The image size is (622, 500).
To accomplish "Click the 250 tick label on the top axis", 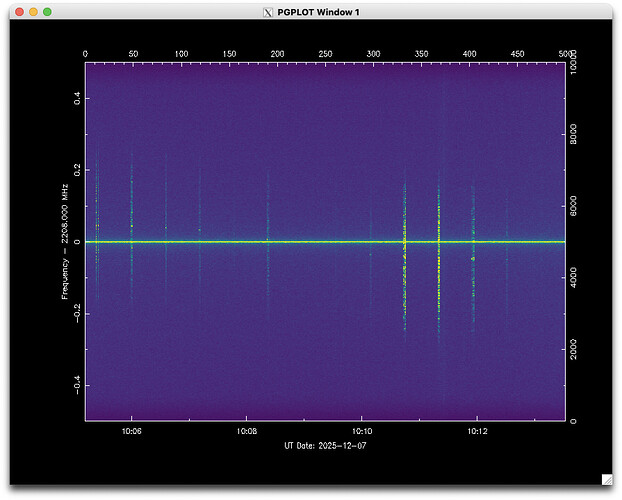I will tap(325, 54).
